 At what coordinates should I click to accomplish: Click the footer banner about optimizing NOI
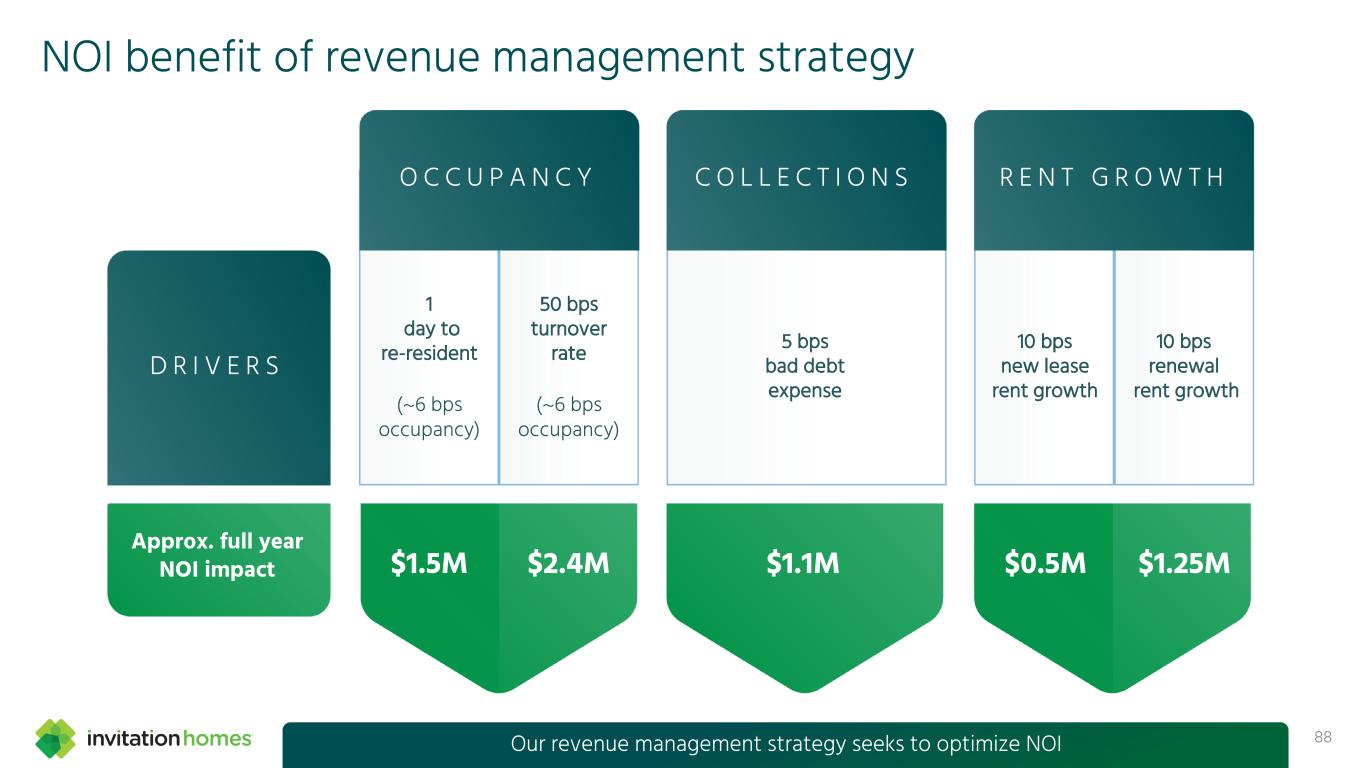785,744
